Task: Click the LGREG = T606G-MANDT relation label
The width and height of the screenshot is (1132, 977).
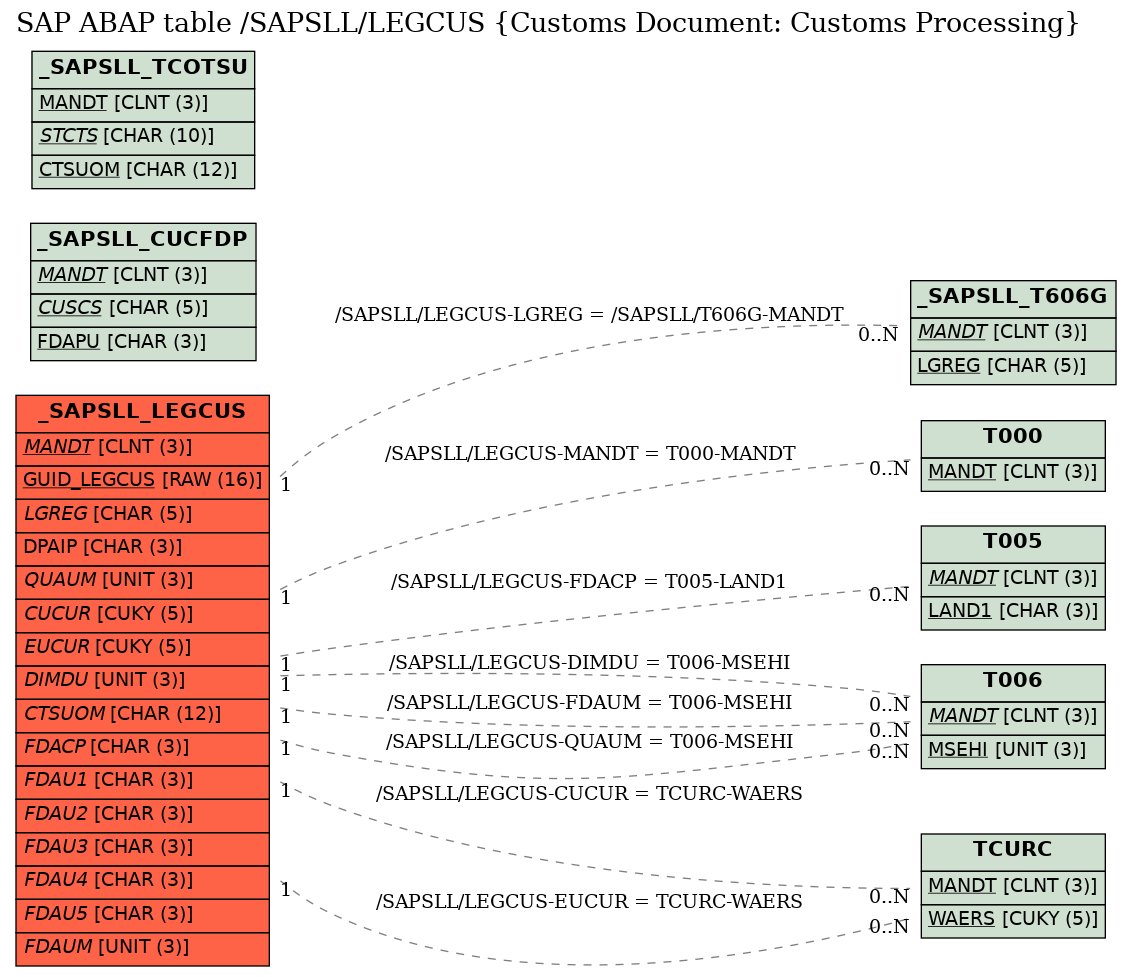Action: point(589,315)
